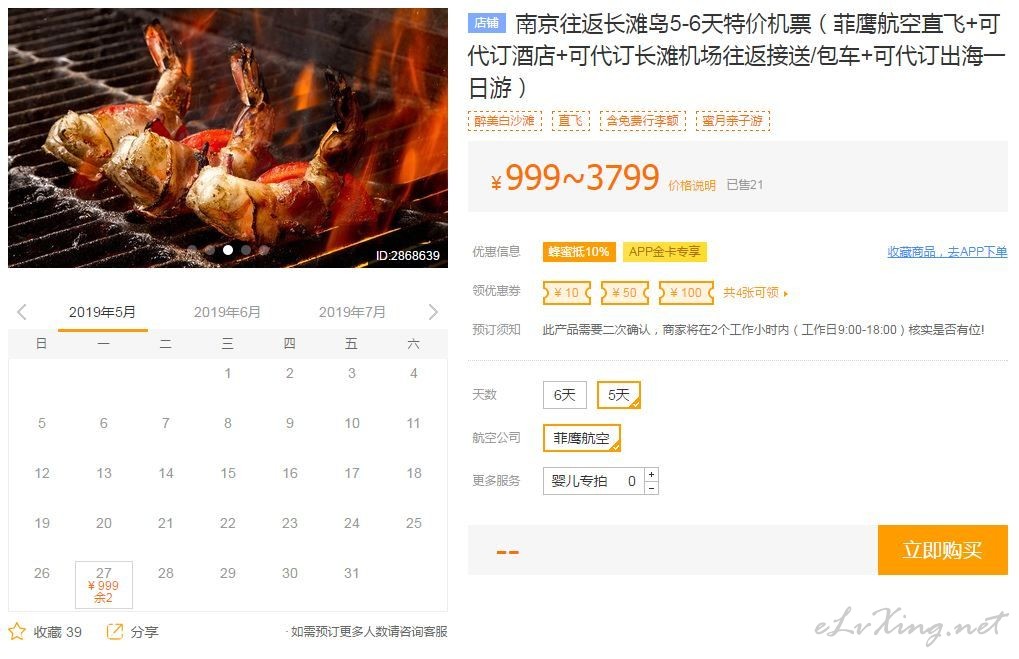The image size is (1019, 659).
Task: Increase 婴儿专拍 quantity with plus
Action: pos(651,474)
